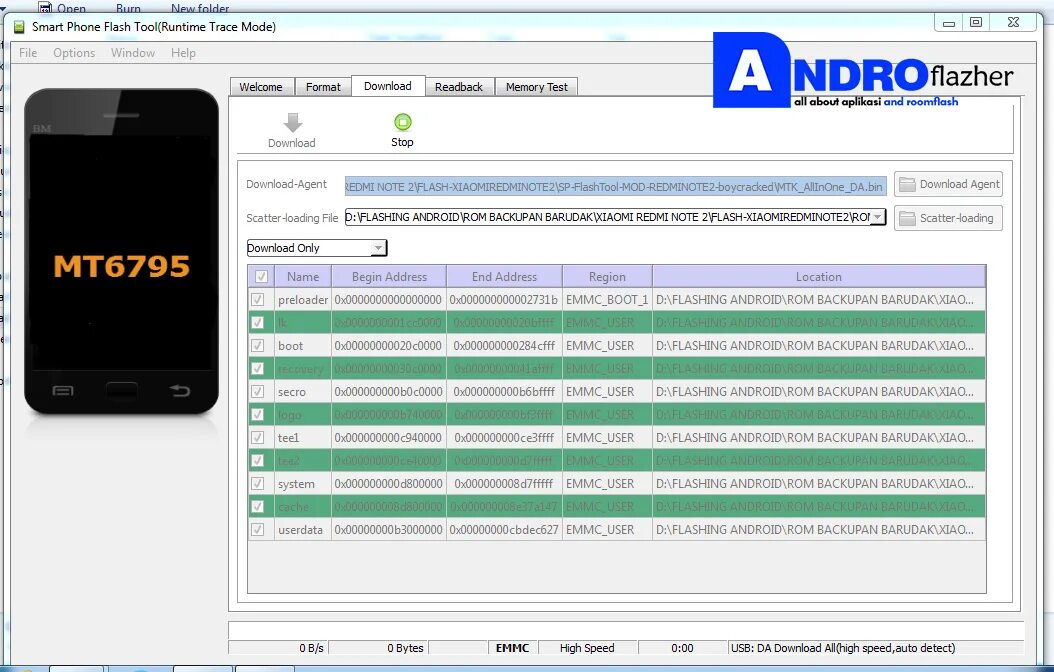Screen dimensions: 1054x672
Task: Click the secro partition name
Action: click(292, 392)
